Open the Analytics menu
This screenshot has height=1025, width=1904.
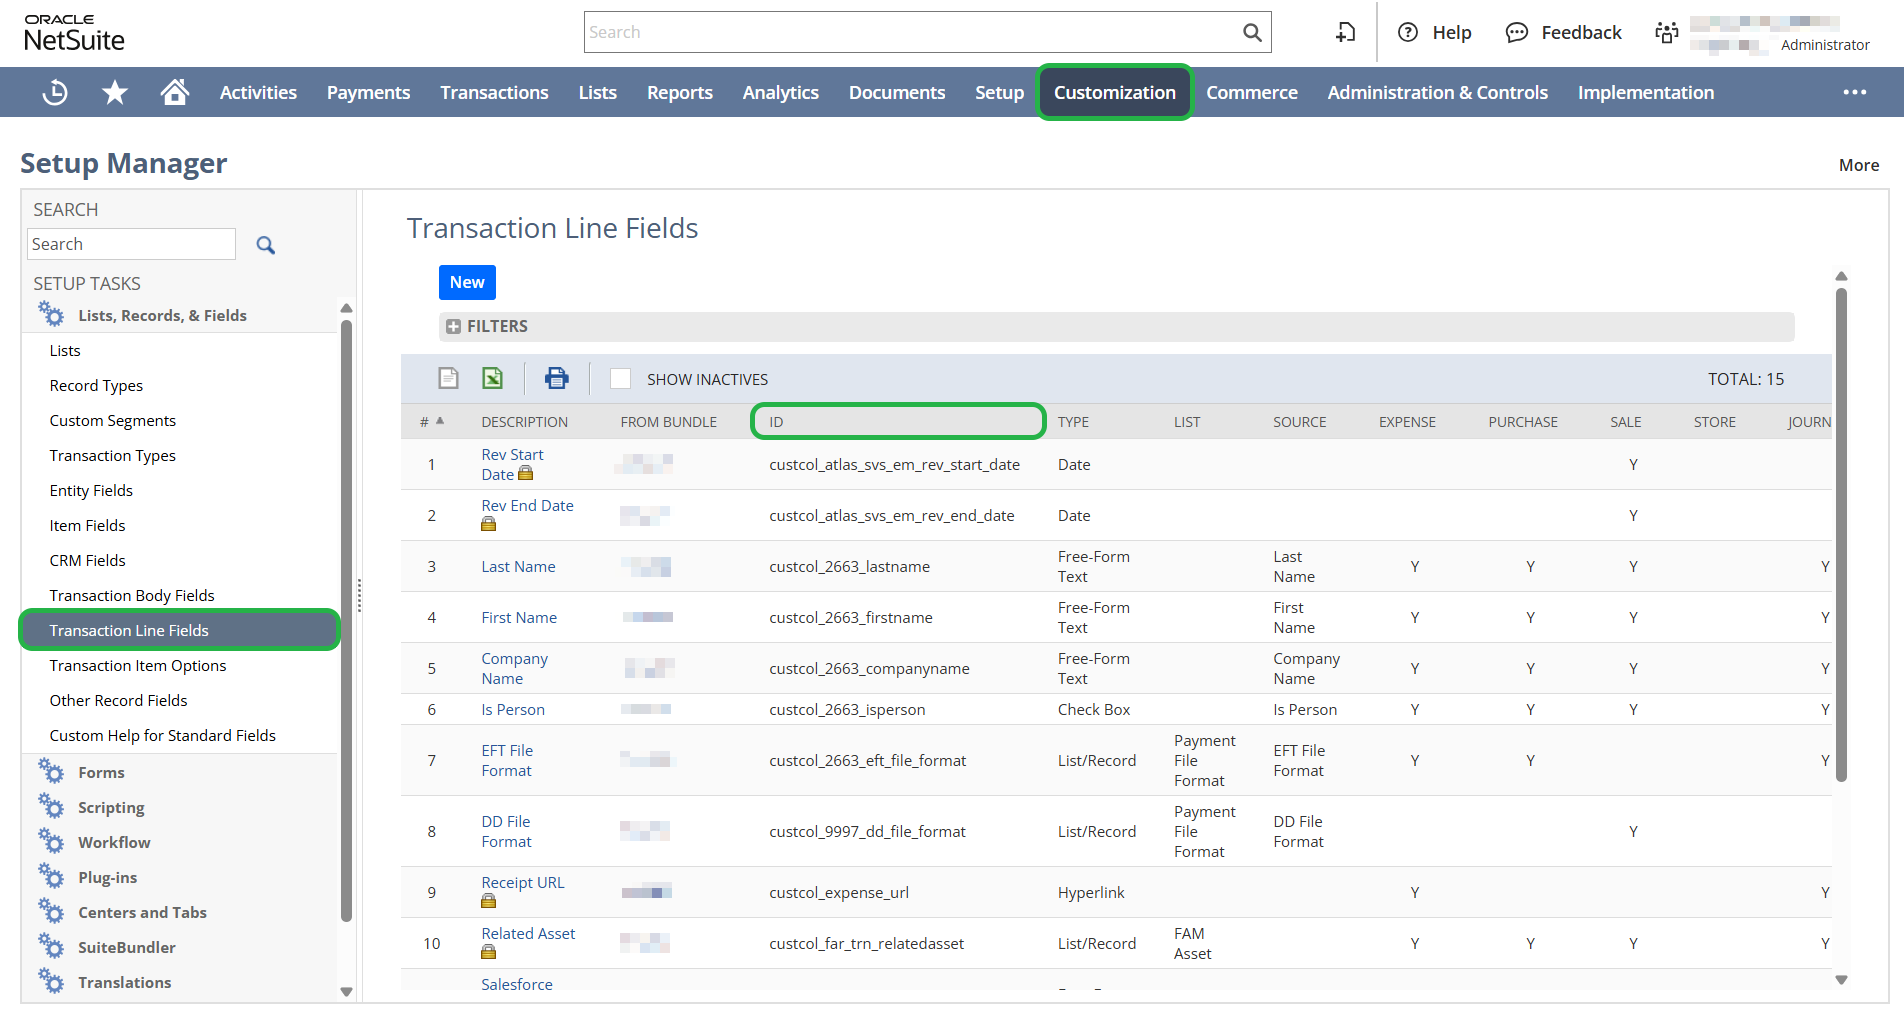(780, 92)
